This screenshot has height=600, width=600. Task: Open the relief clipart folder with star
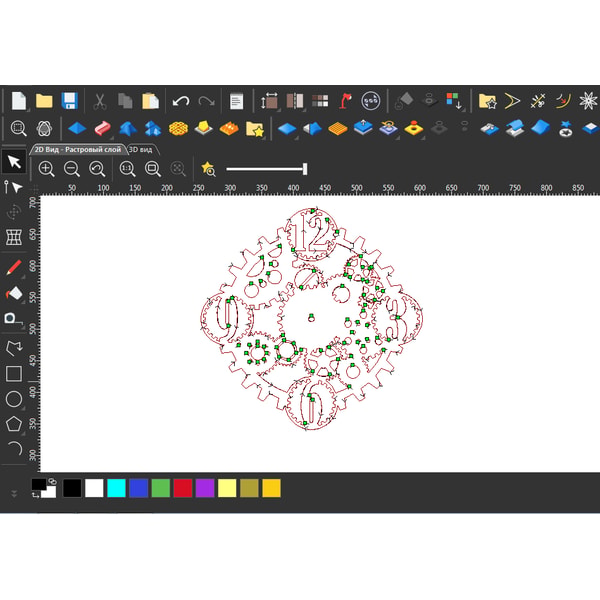[254, 129]
